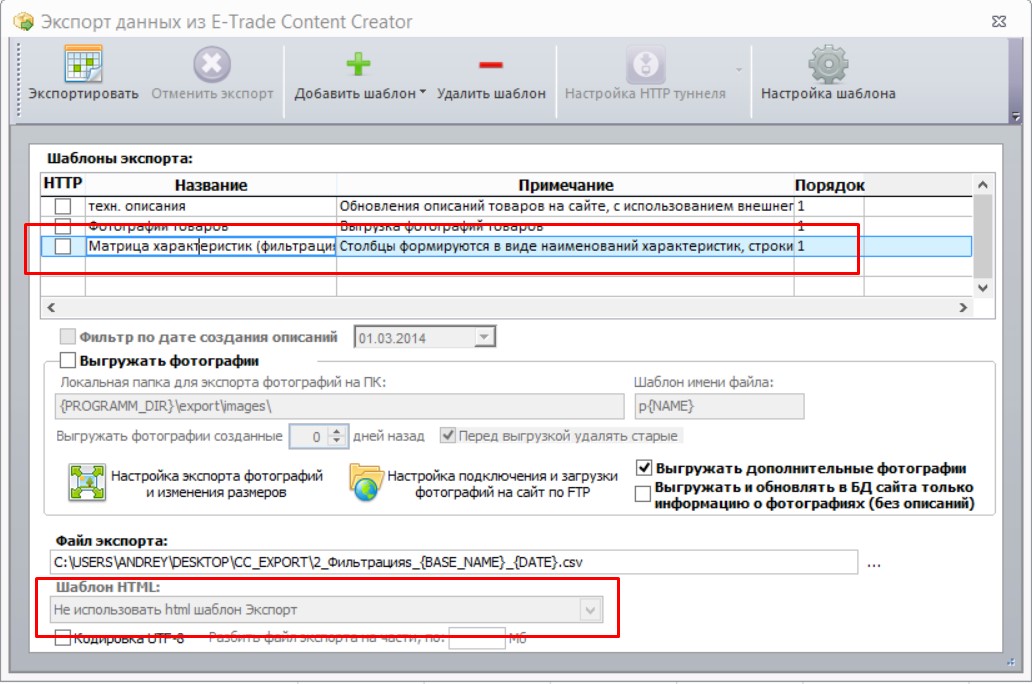
Task: Toggle the Кодировка UTF-8 checkbox
Action: click(63, 637)
